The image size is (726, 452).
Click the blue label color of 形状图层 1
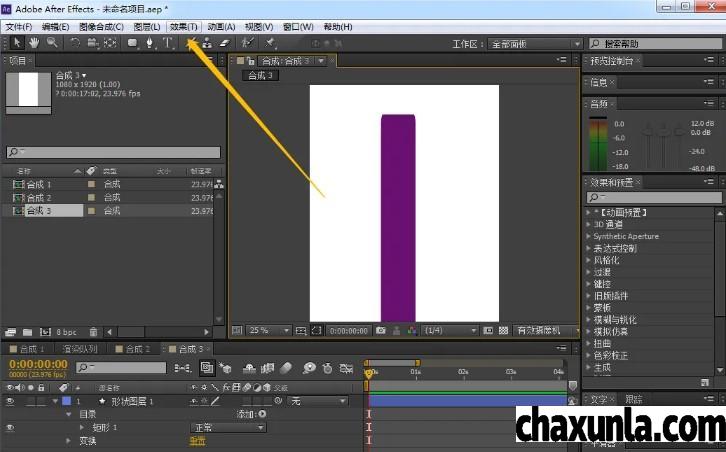67,402
